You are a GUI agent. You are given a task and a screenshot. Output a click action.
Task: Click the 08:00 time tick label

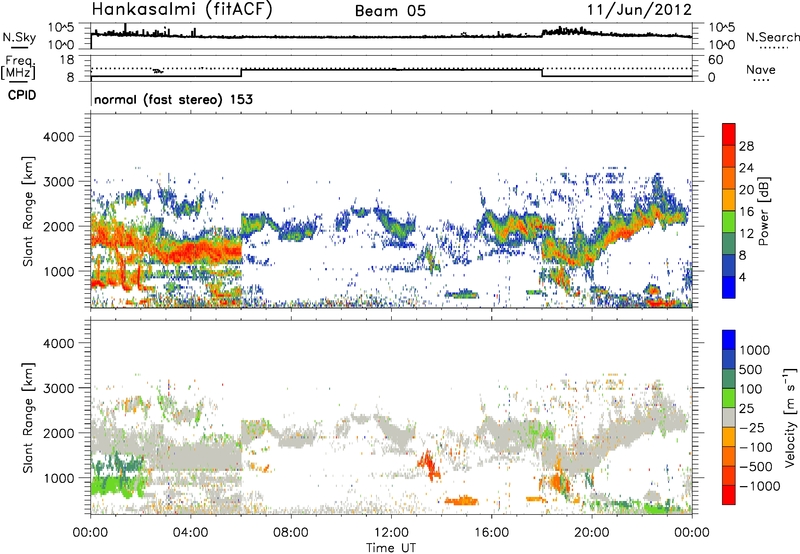click(291, 533)
